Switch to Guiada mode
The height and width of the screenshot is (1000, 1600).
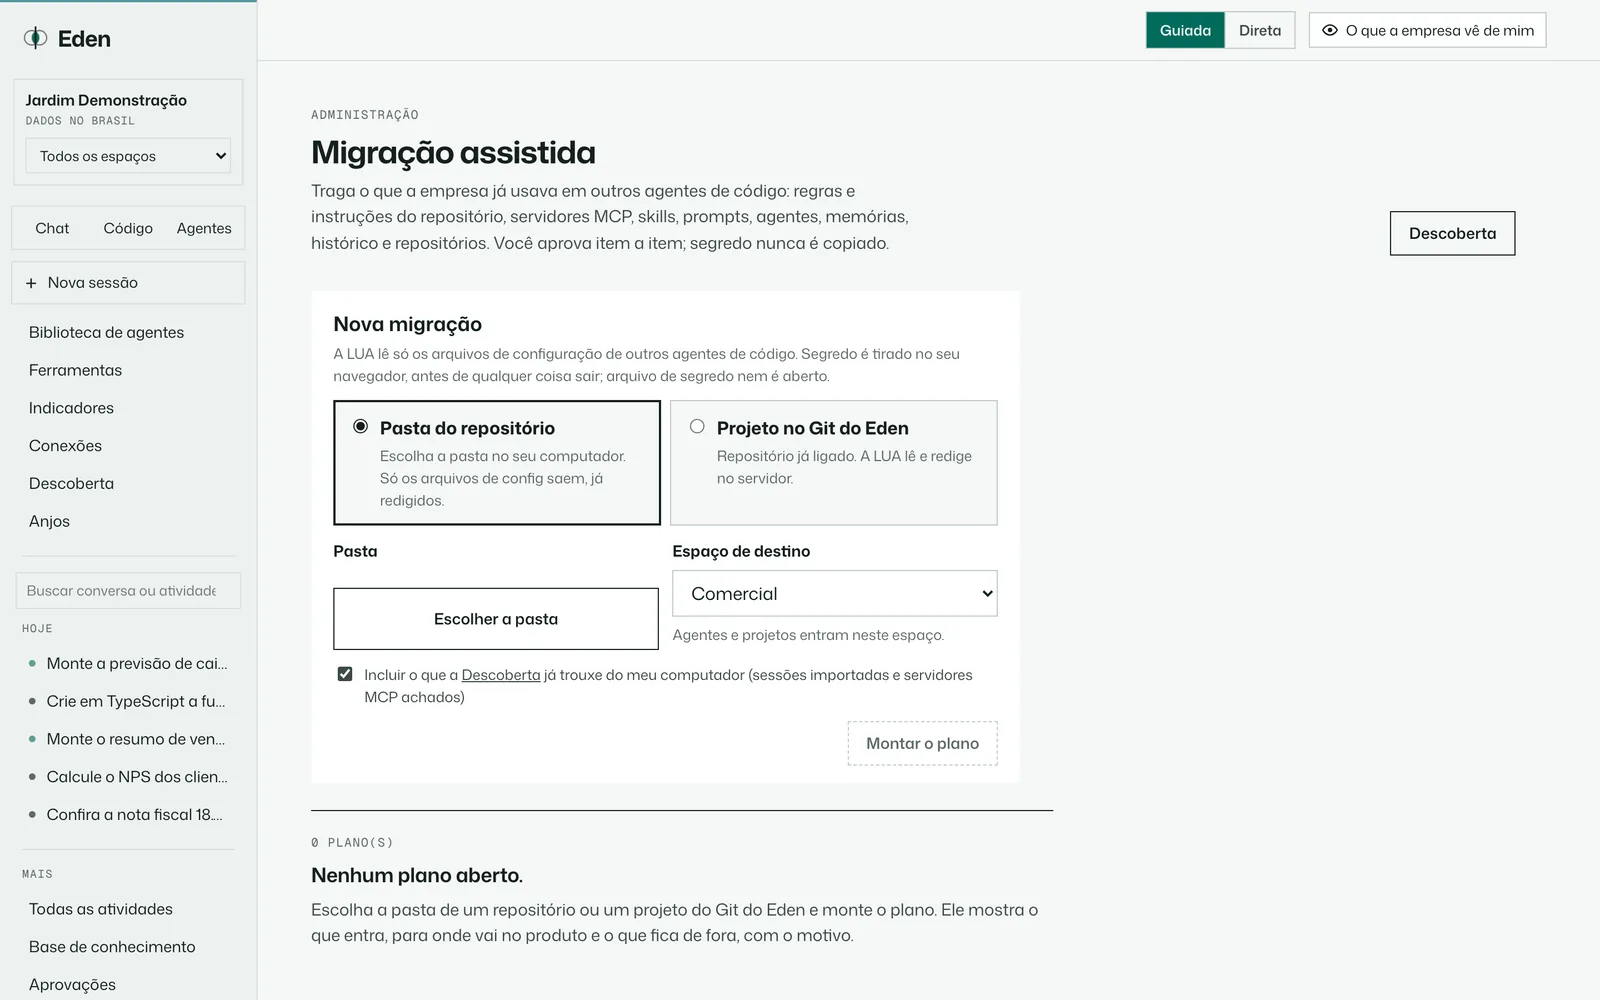[x=1185, y=30]
